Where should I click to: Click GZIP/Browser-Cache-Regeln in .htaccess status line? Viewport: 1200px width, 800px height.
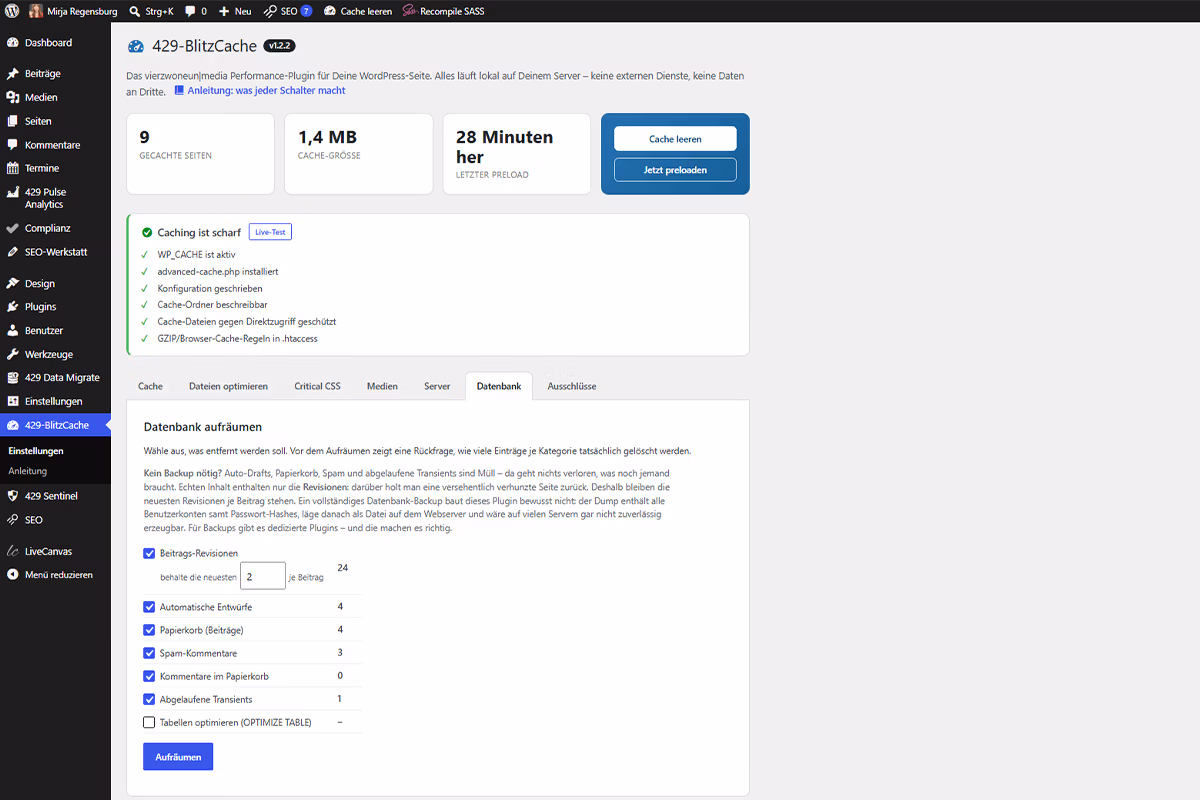237,339
